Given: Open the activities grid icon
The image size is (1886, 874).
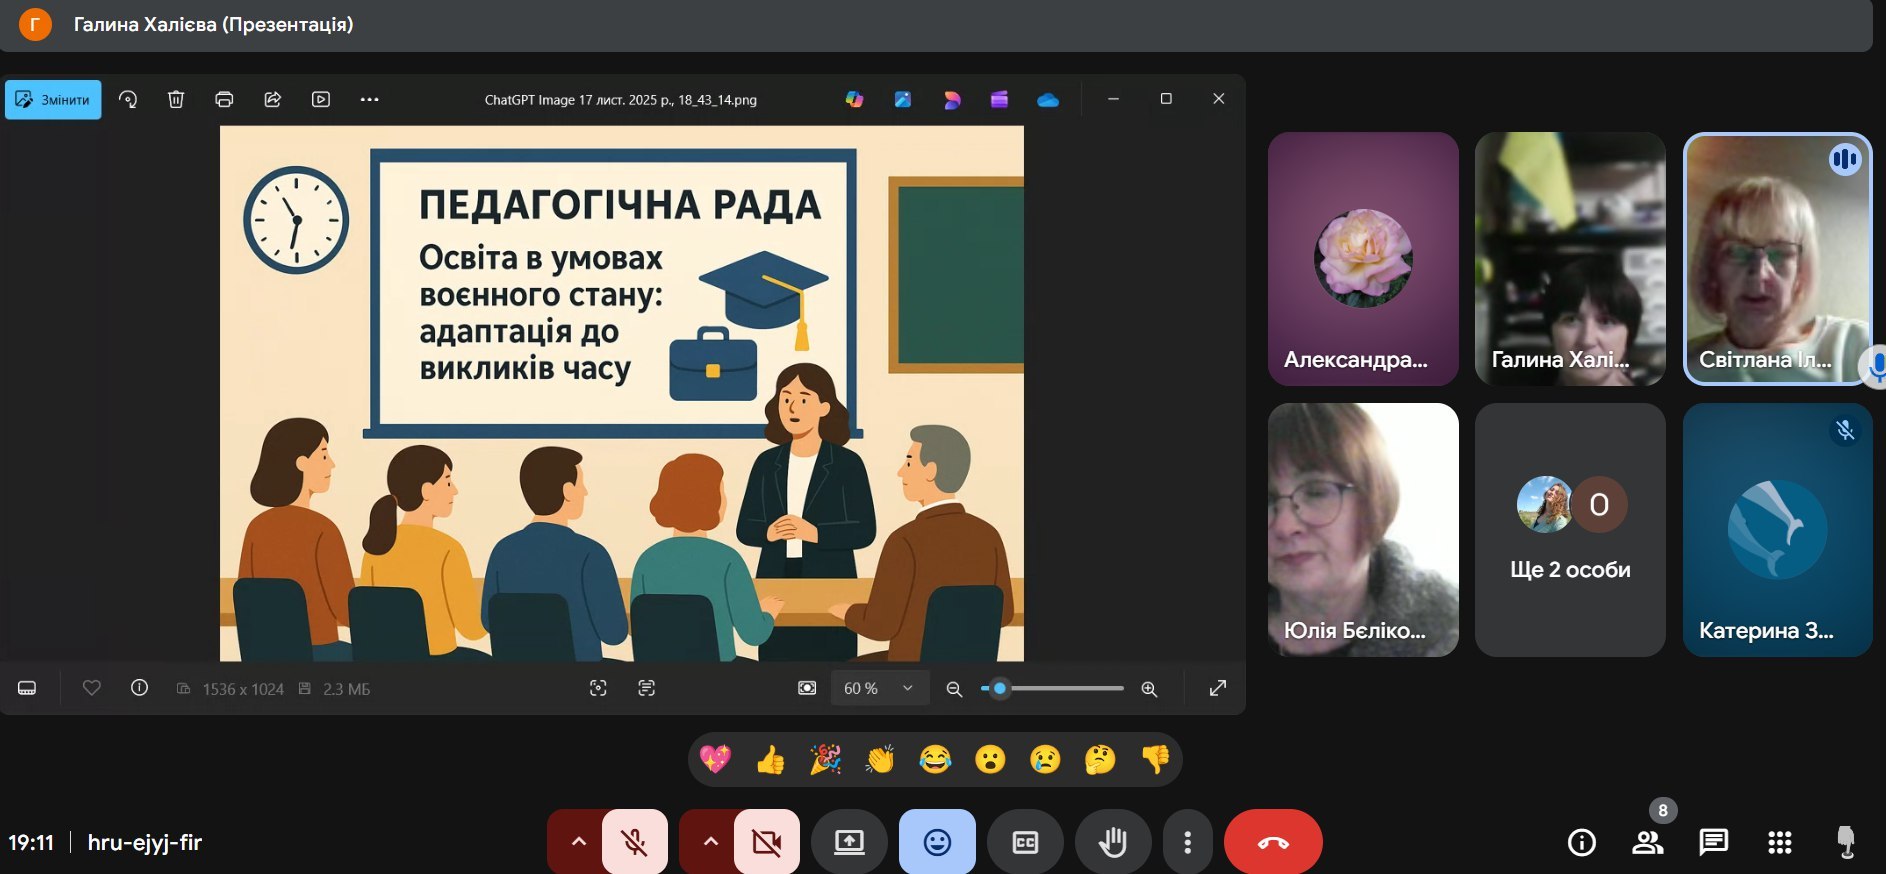Looking at the screenshot, I should click(x=1779, y=843).
